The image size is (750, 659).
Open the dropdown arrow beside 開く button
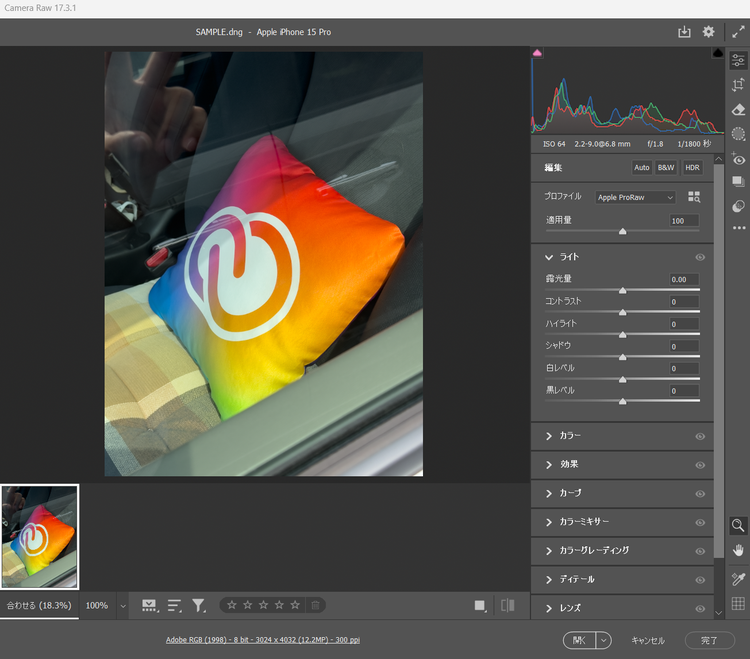[604, 640]
